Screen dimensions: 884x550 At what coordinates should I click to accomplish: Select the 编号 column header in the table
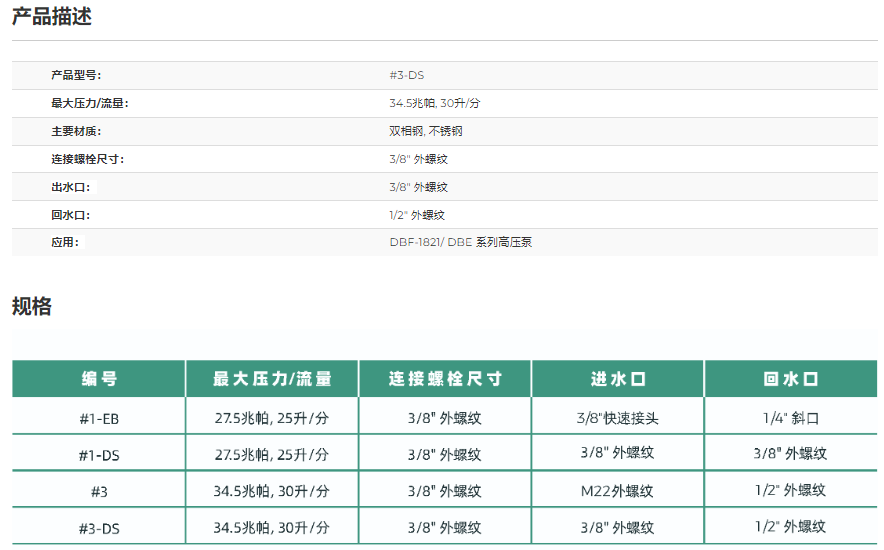pyautogui.click(x=99, y=379)
